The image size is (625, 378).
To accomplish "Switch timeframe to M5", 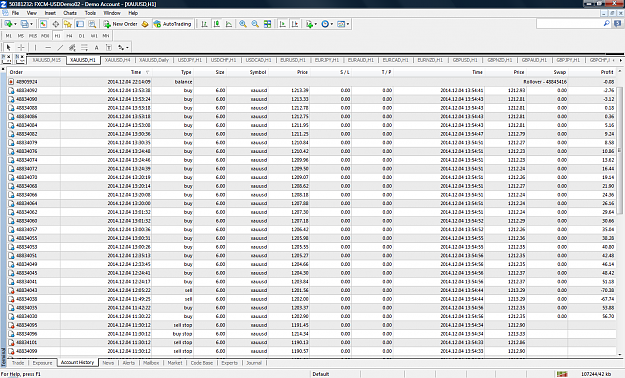I will [21, 36].
